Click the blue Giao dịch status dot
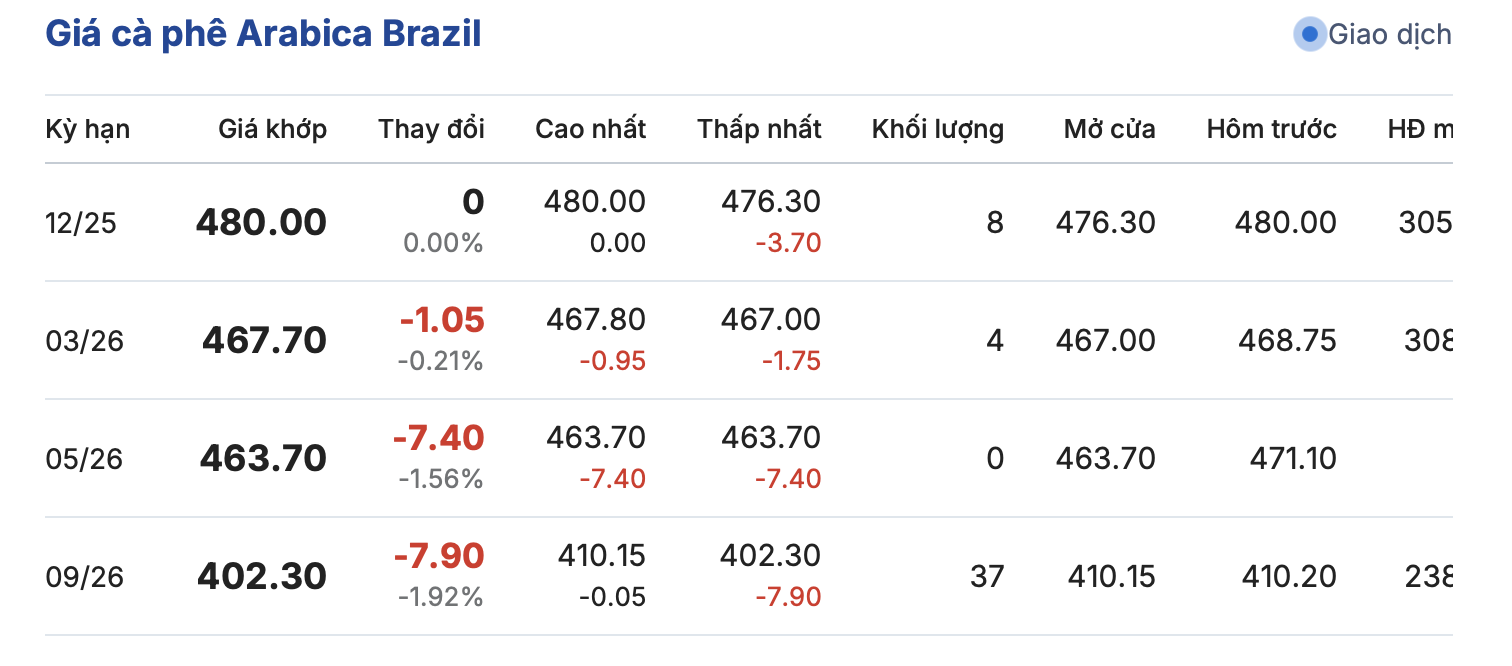Screen dimensions: 1512x666 click(x=1310, y=34)
